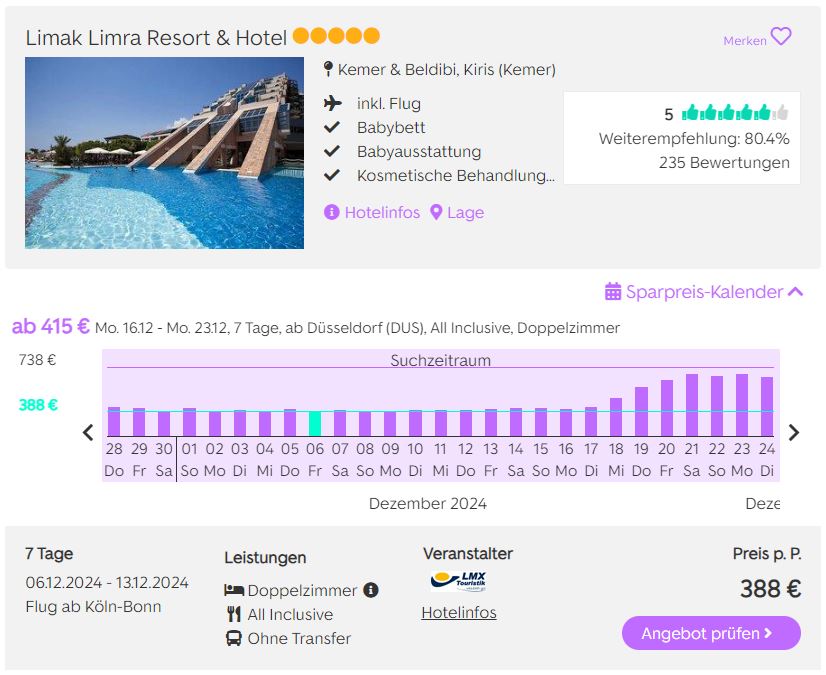The image size is (826, 675).
Task: Click the location pin before Kemer & Beldibi
Action: [x=328, y=69]
